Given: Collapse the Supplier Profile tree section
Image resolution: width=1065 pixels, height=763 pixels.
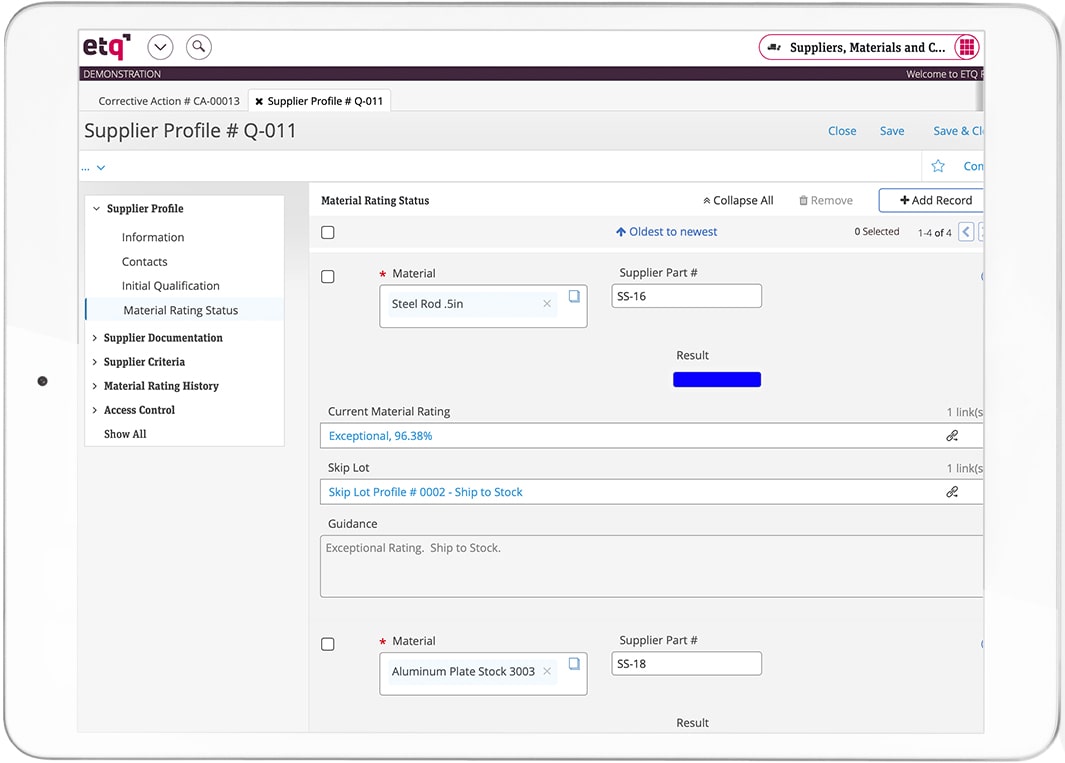Looking at the screenshot, I should (96, 209).
